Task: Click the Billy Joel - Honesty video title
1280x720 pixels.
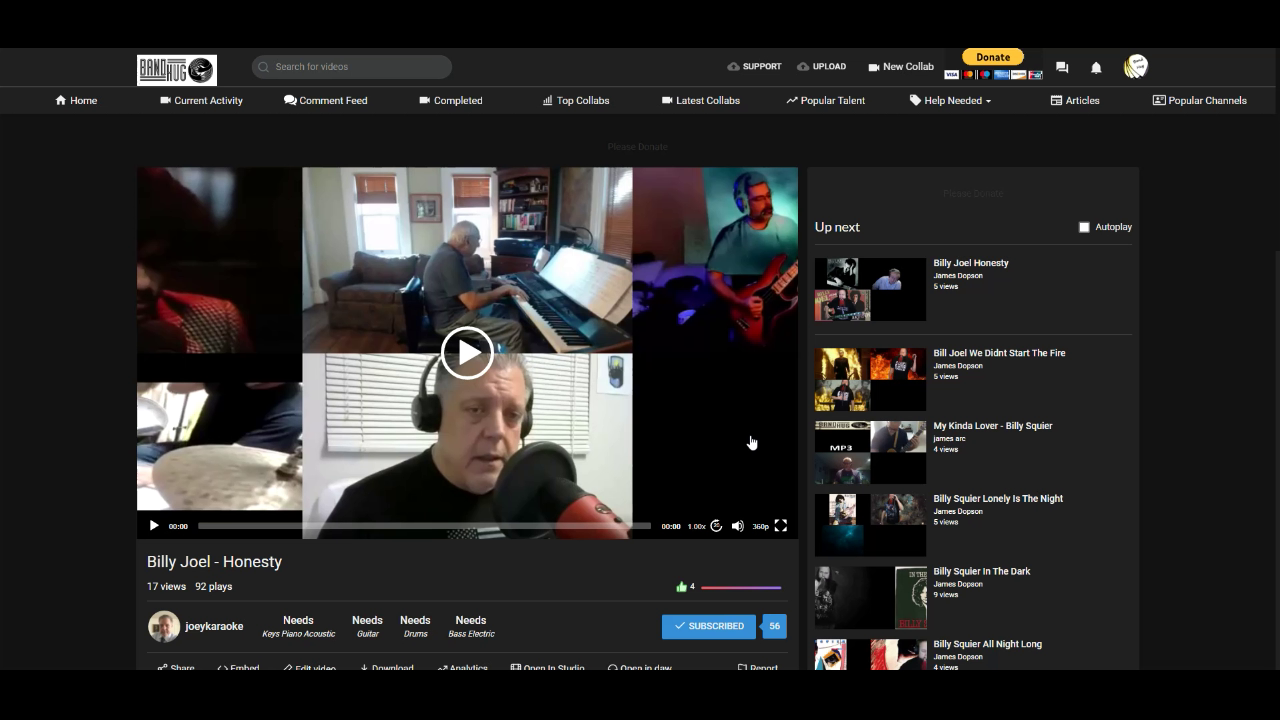Action: 214,562
